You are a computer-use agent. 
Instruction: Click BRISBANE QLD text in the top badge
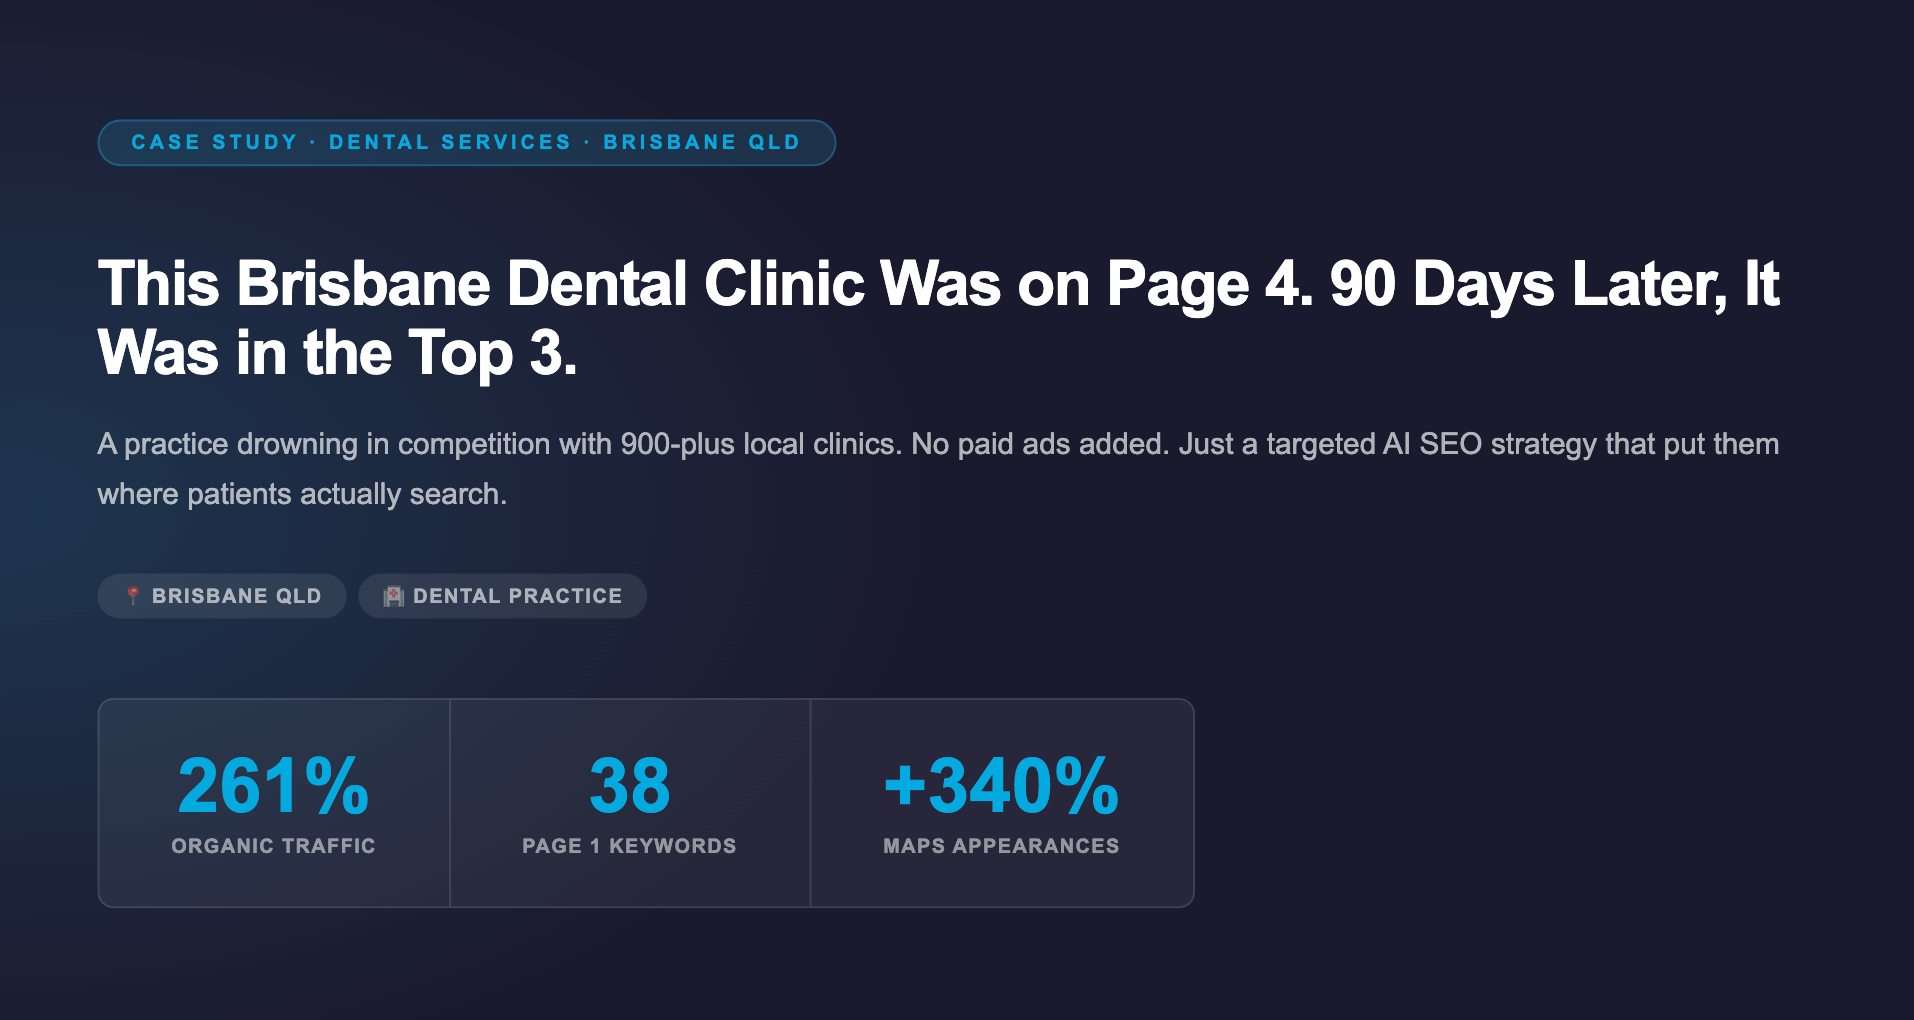(x=701, y=142)
